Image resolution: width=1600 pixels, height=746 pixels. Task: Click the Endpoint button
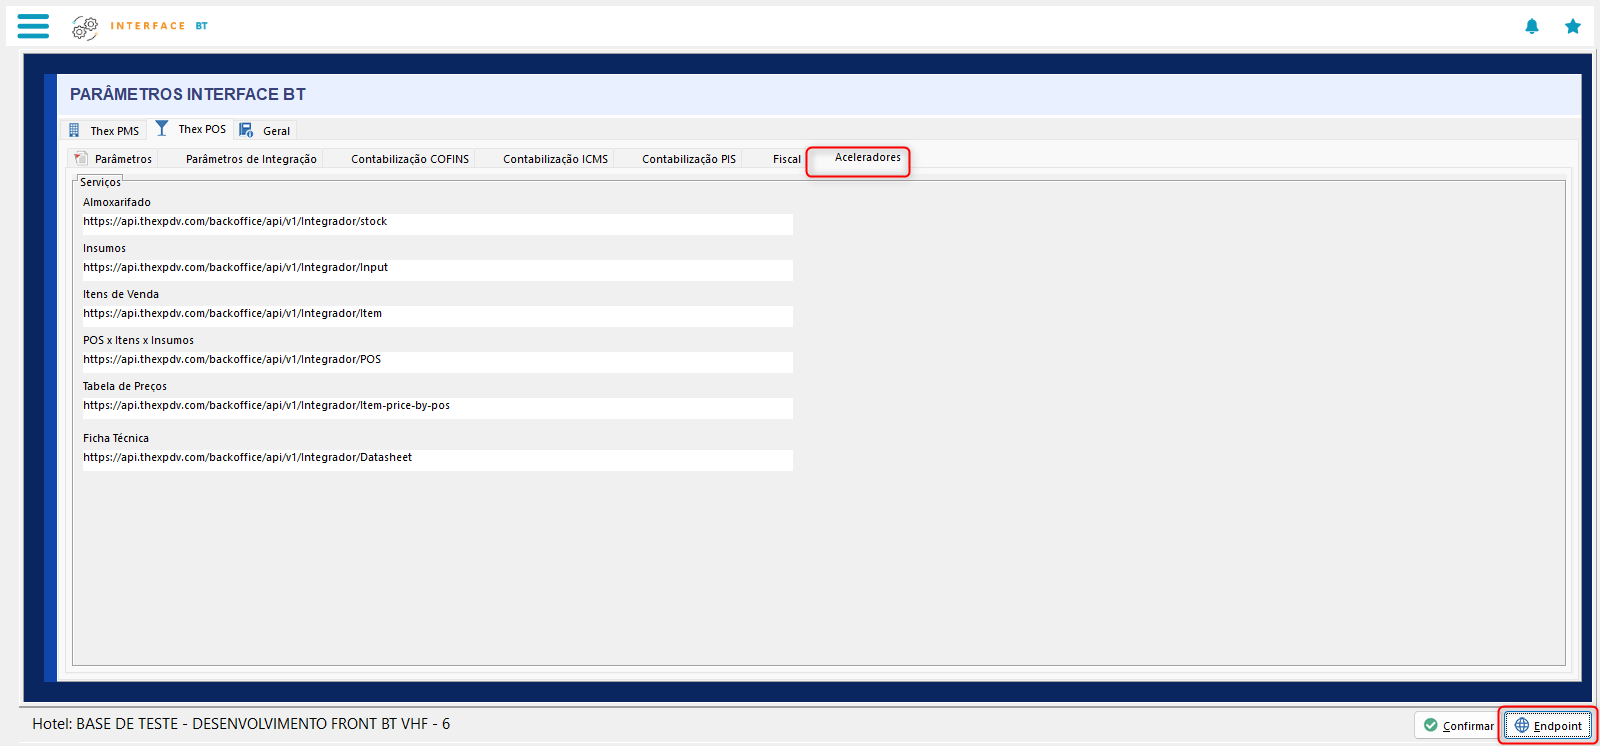click(1548, 725)
